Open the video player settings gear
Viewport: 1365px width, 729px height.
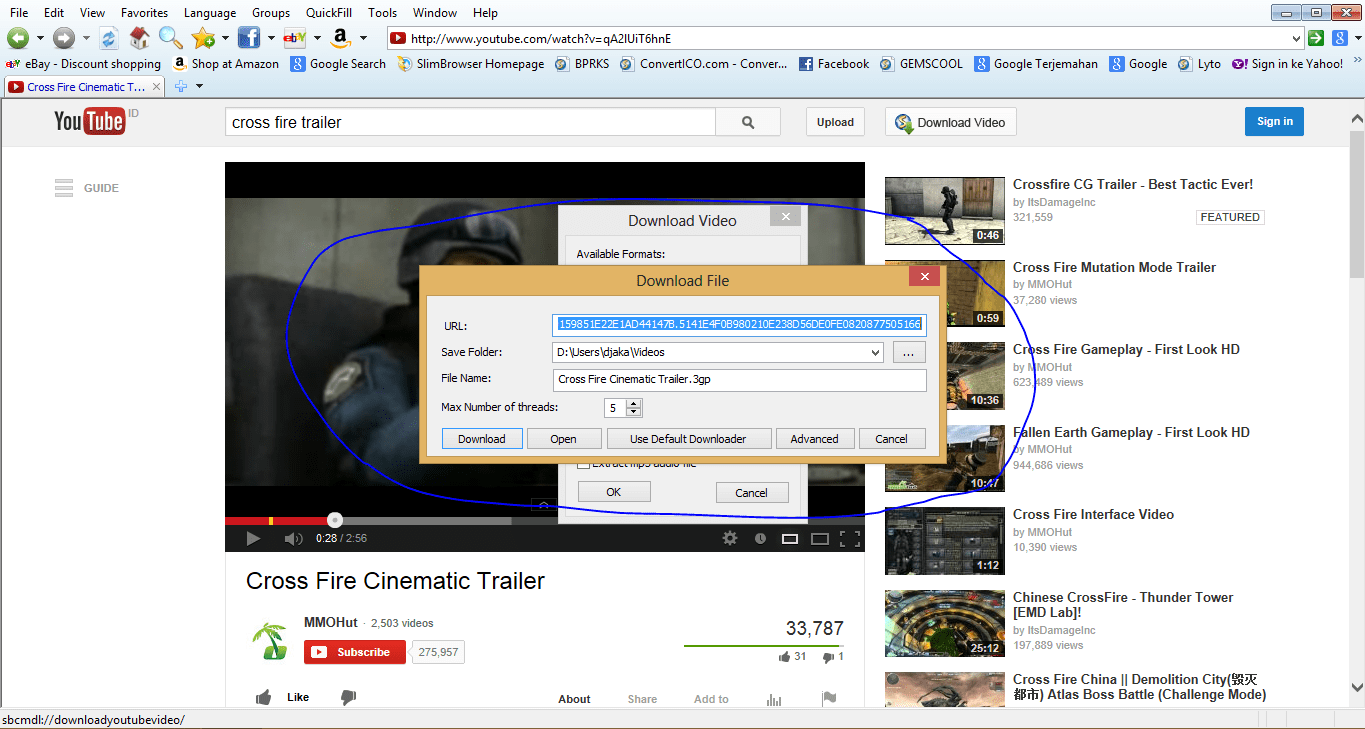coord(729,538)
